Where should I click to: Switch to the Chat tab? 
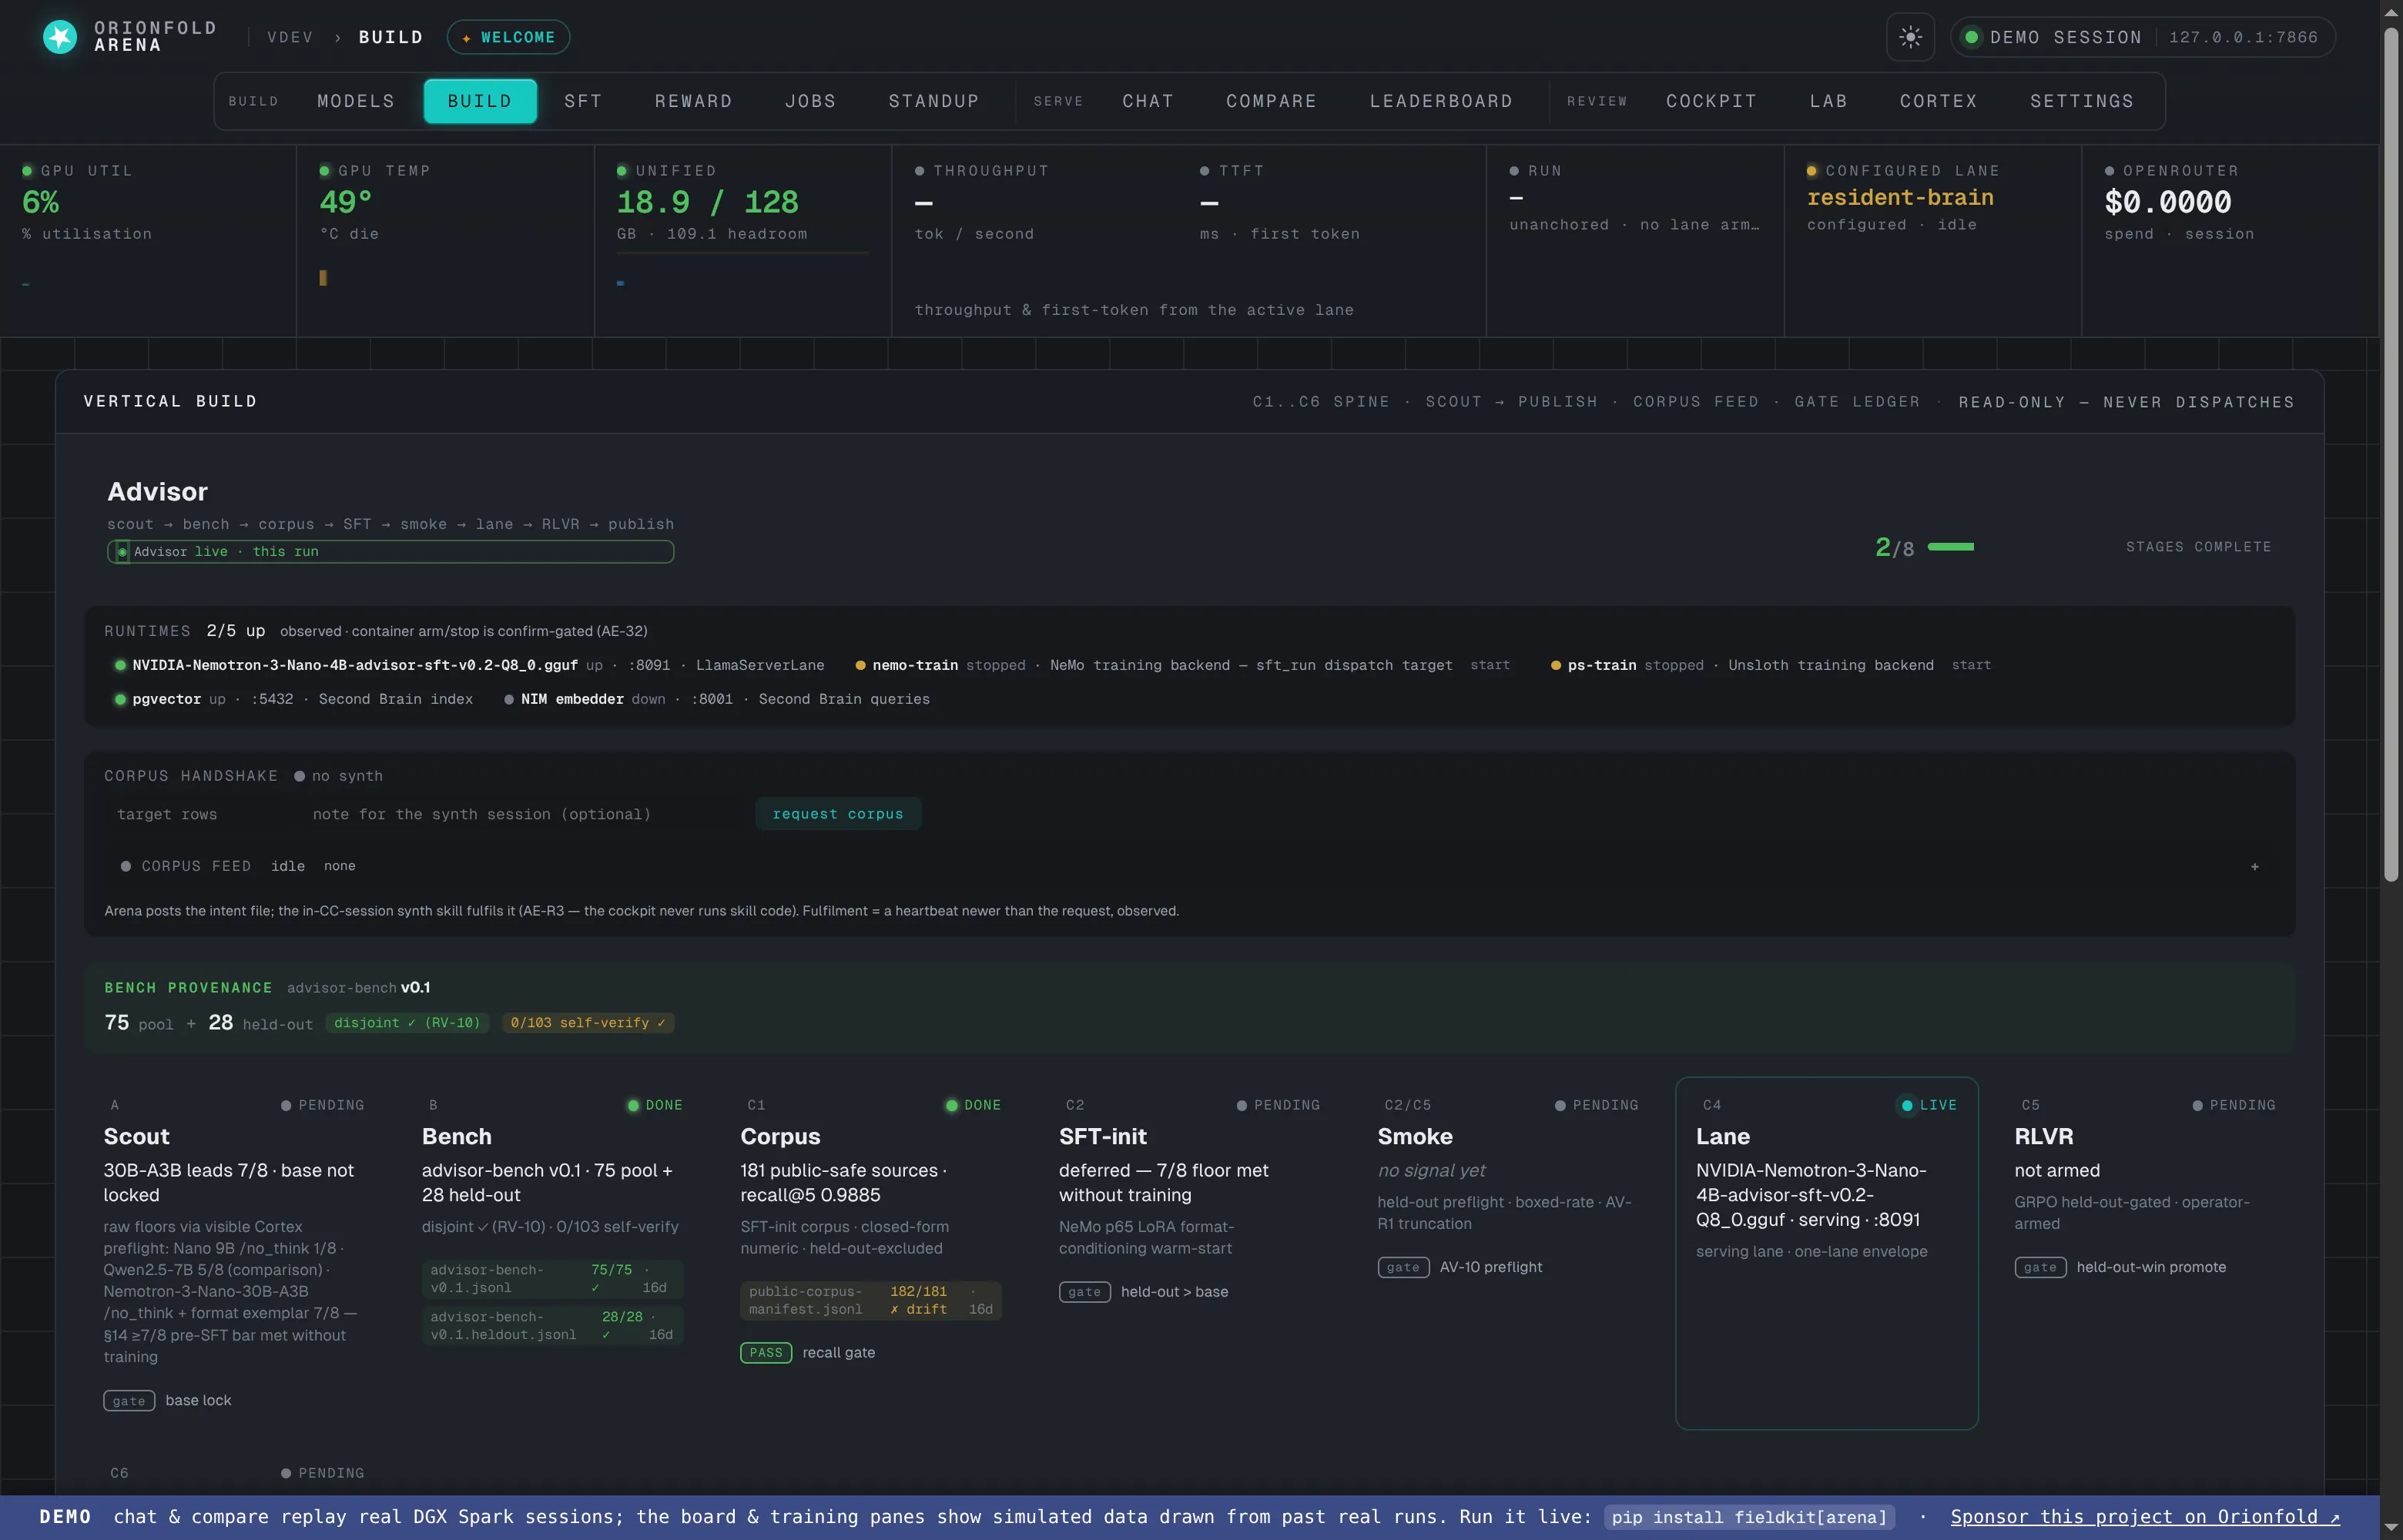(1148, 101)
